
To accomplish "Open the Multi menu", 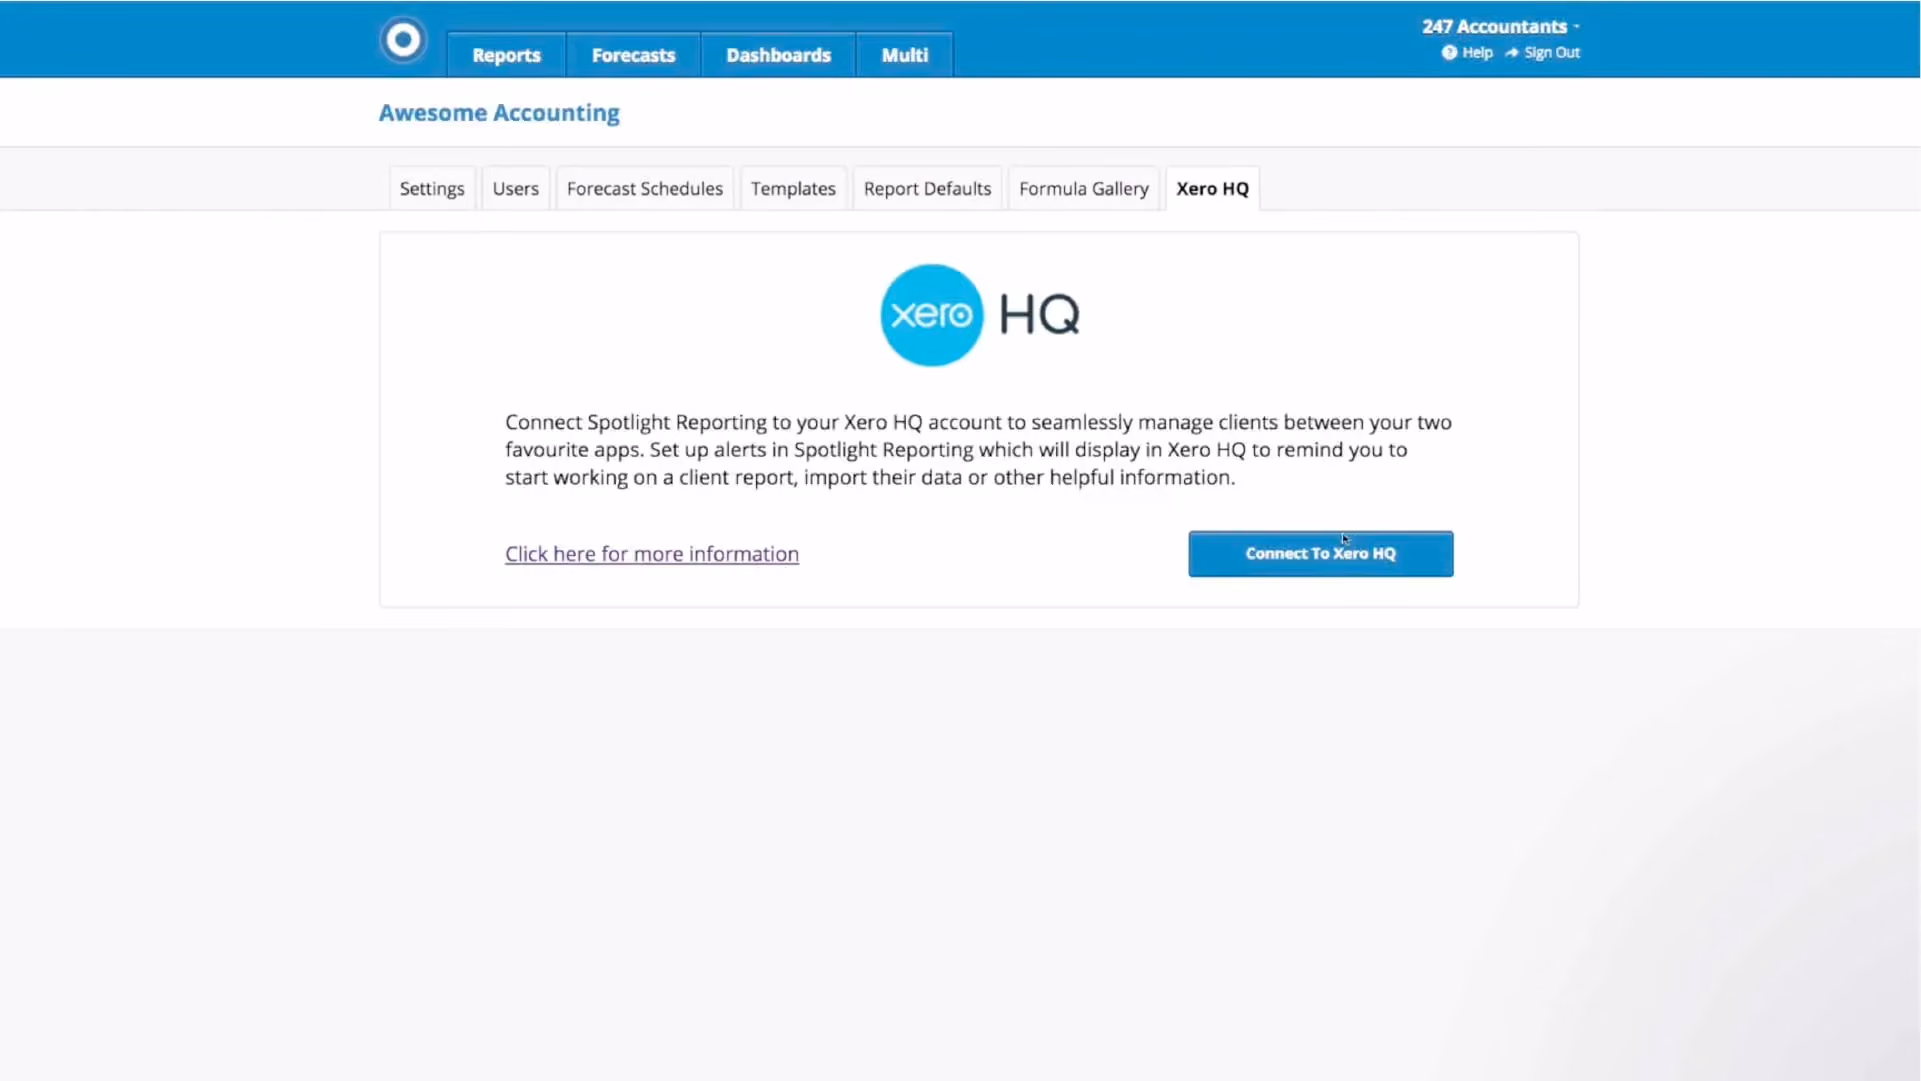I will pyautogui.click(x=904, y=55).
